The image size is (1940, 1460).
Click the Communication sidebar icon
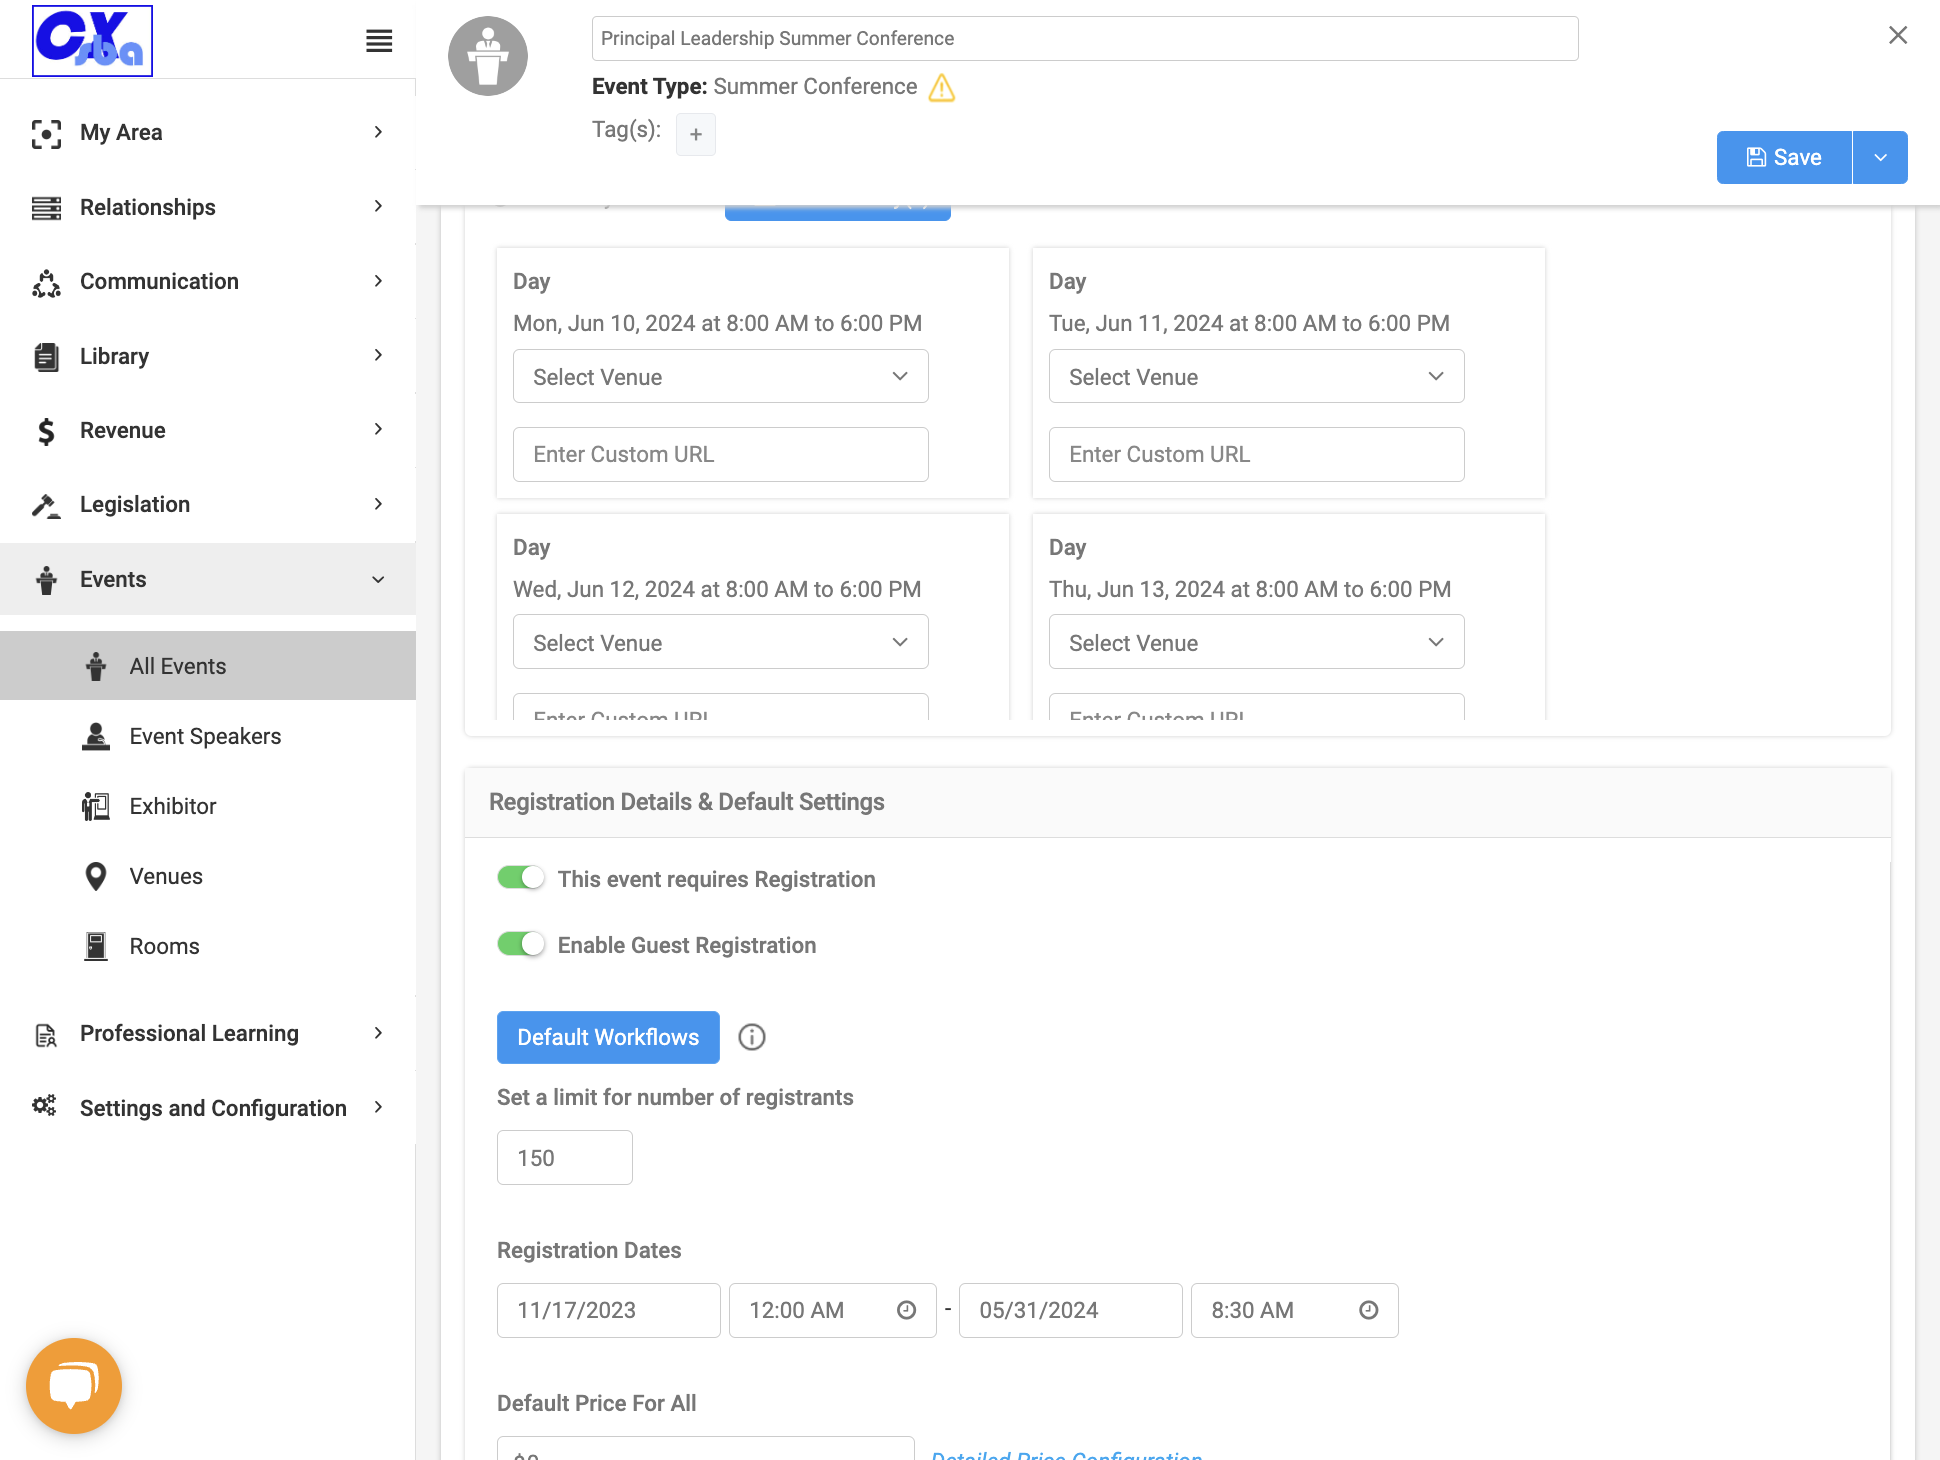(46, 283)
